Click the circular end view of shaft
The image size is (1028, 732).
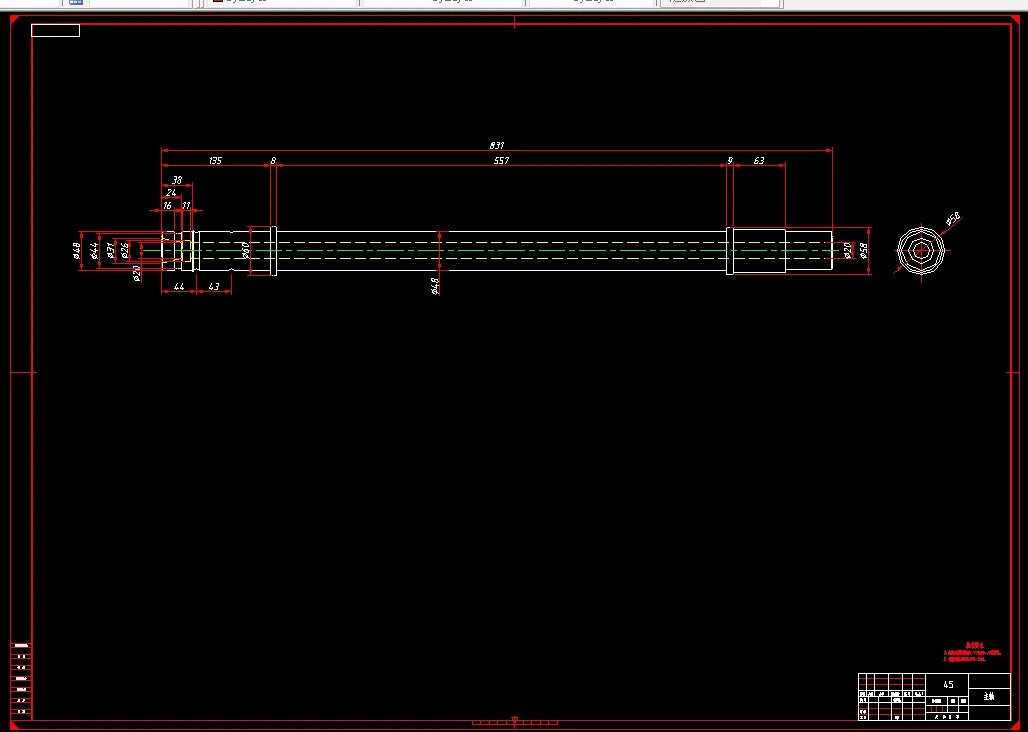(921, 250)
